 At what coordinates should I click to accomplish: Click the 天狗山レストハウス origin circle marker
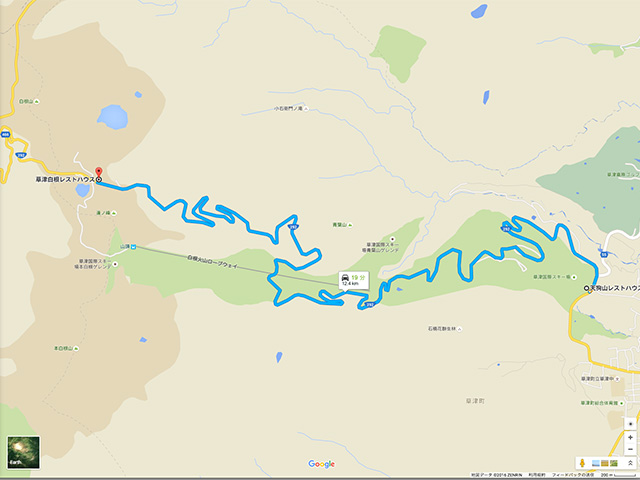point(587,288)
